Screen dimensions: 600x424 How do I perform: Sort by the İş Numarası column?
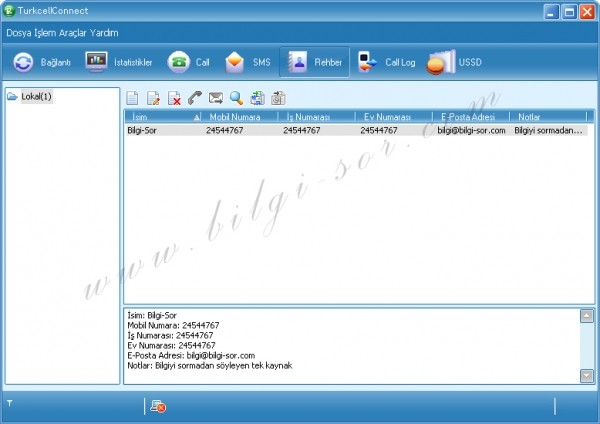(317, 117)
